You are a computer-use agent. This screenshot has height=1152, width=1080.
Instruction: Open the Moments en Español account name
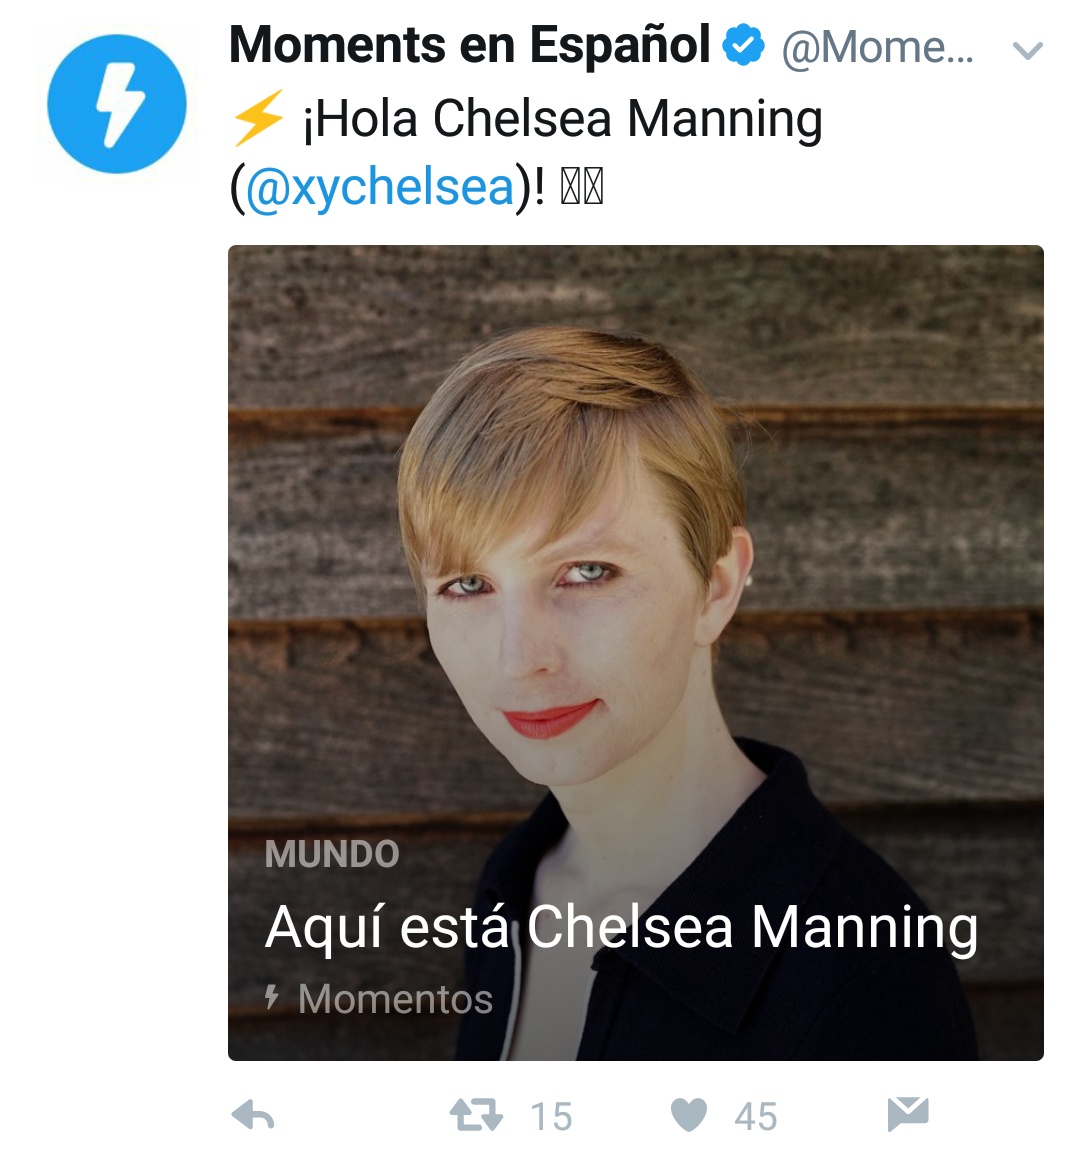click(469, 45)
